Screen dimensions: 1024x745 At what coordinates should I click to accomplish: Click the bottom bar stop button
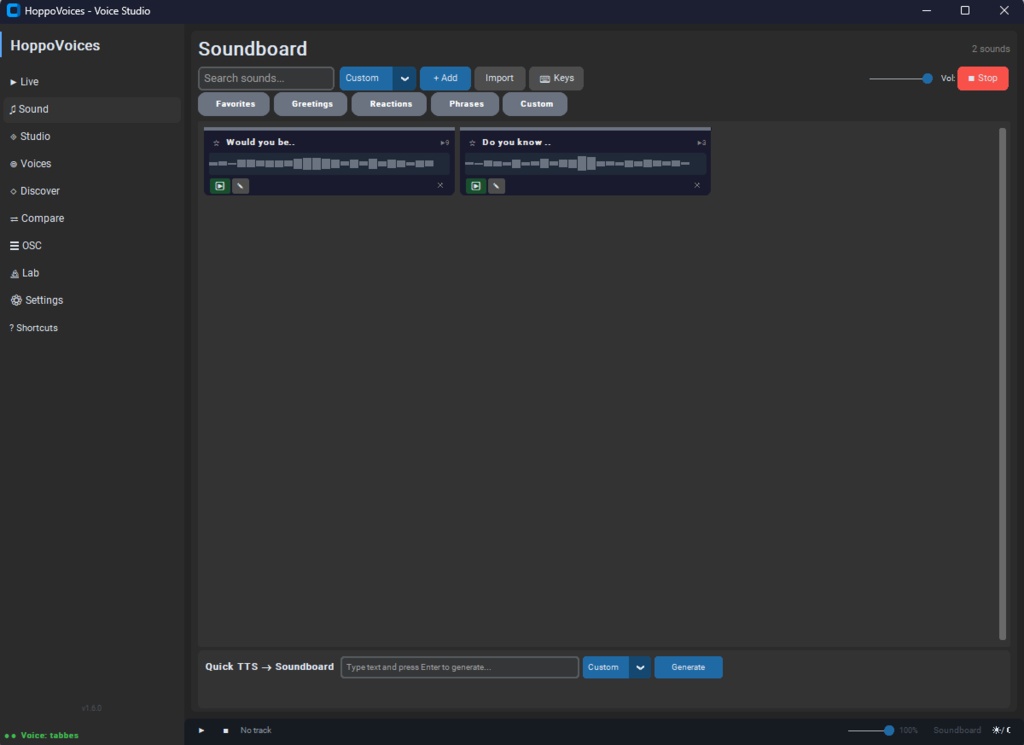point(225,731)
